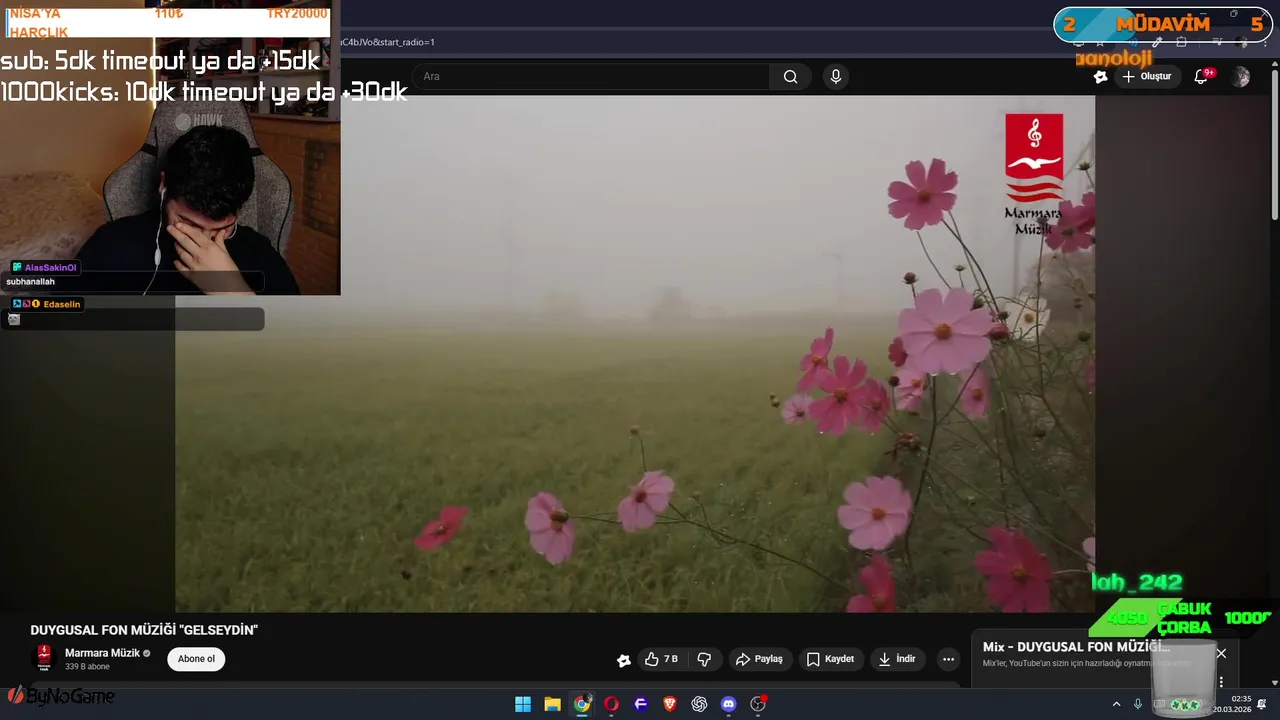The image size is (1280, 720).
Task: Open Opera browser from taskbar
Action: pyautogui.click(x=611, y=704)
